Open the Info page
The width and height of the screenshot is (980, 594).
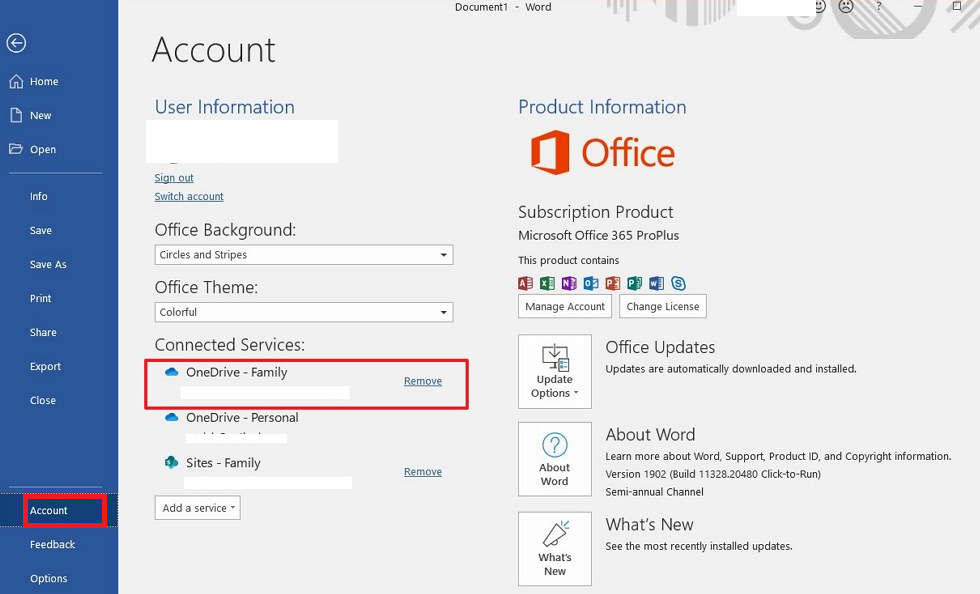click(39, 196)
